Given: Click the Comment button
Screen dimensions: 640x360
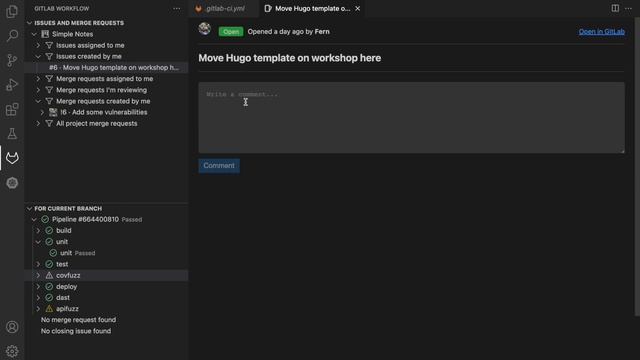Looking at the screenshot, I should click(x=219, y=166).
